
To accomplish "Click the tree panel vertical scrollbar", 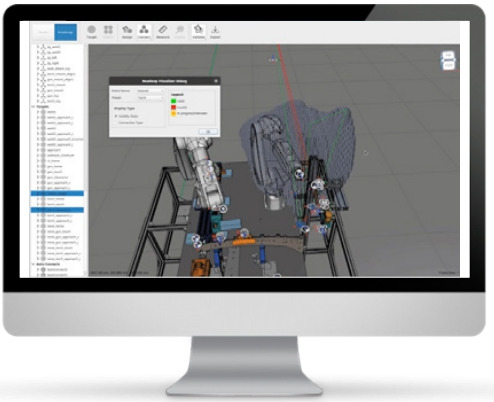I will pos(85,160).
